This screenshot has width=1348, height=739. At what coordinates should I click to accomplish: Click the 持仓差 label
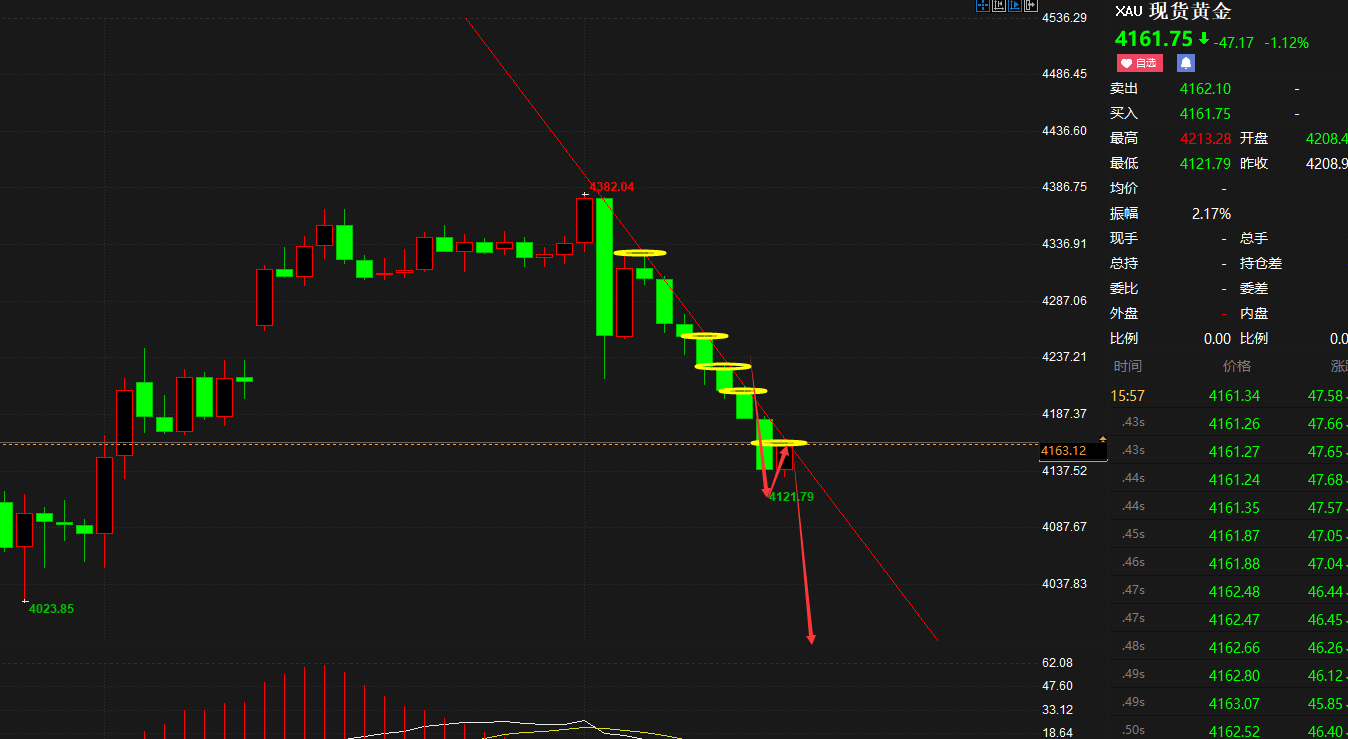pos(1261,263)
